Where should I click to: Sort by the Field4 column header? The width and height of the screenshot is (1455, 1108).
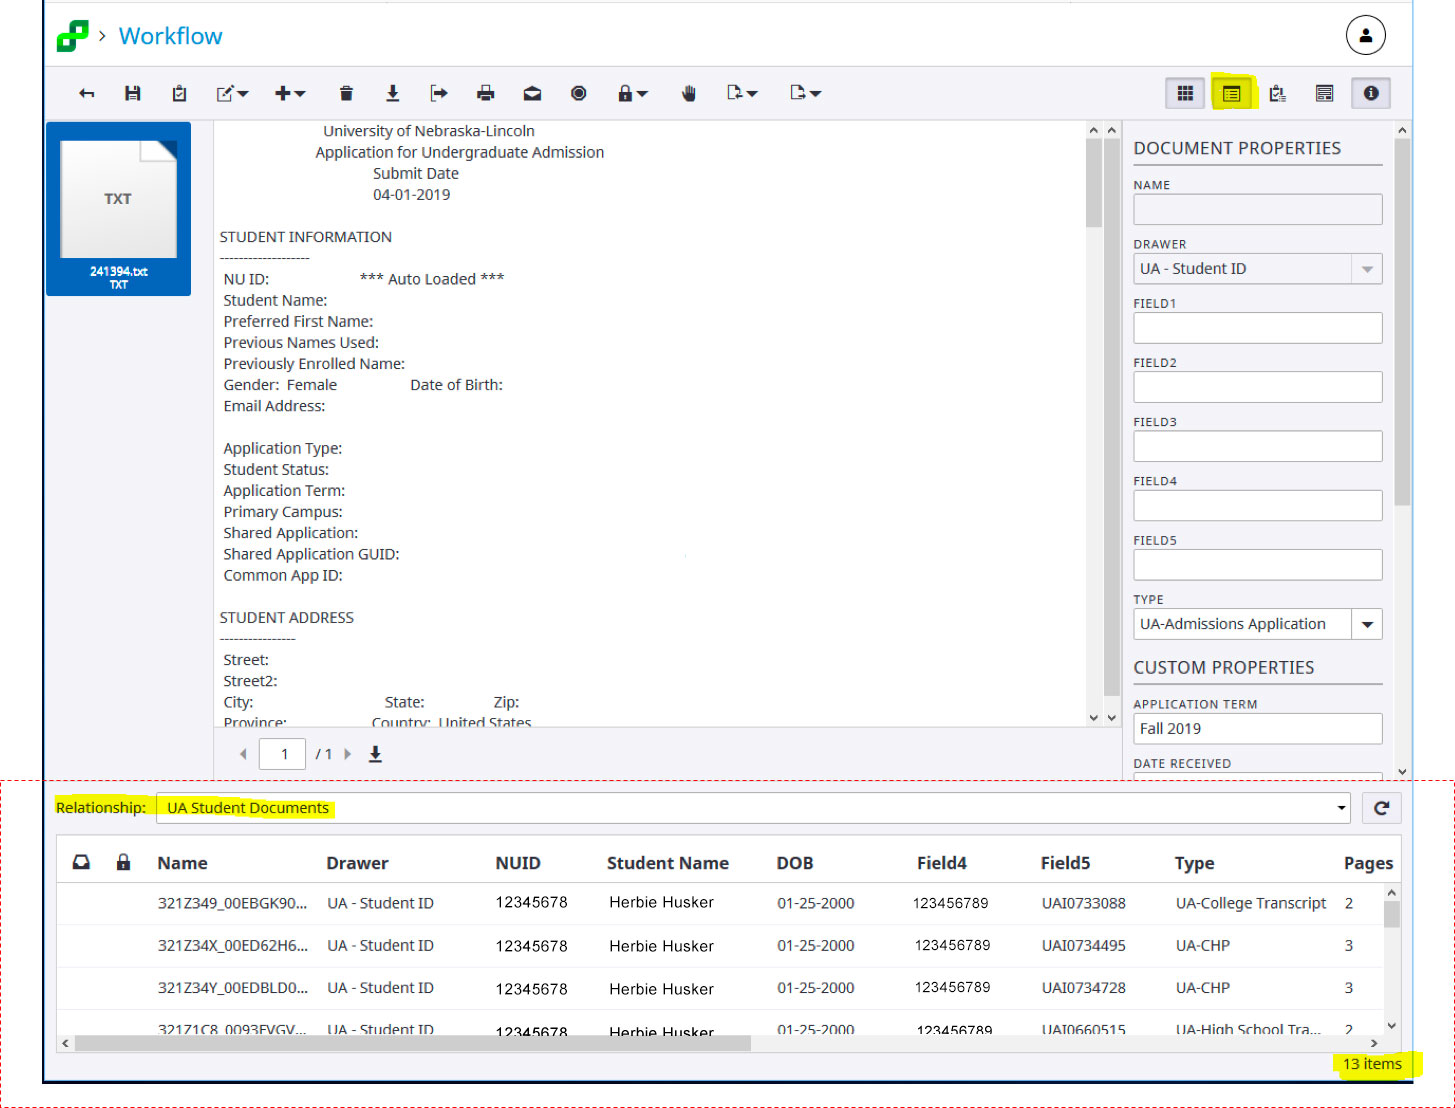click(x=942, y=863)
